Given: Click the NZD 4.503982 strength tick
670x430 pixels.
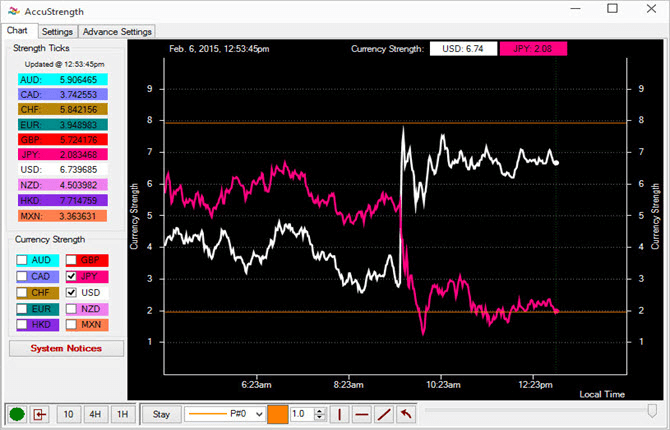Looking at the screenshot, I should (63, 185).
